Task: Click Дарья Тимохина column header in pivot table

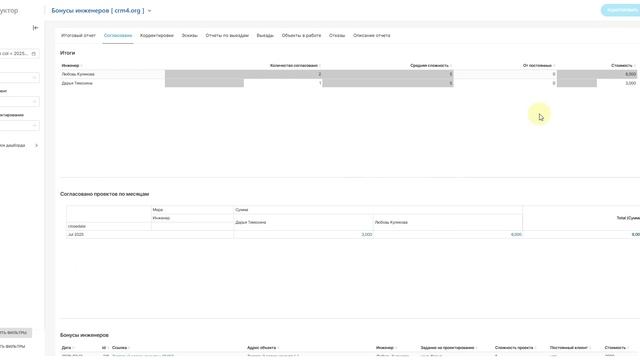Action: pos(251,222)
